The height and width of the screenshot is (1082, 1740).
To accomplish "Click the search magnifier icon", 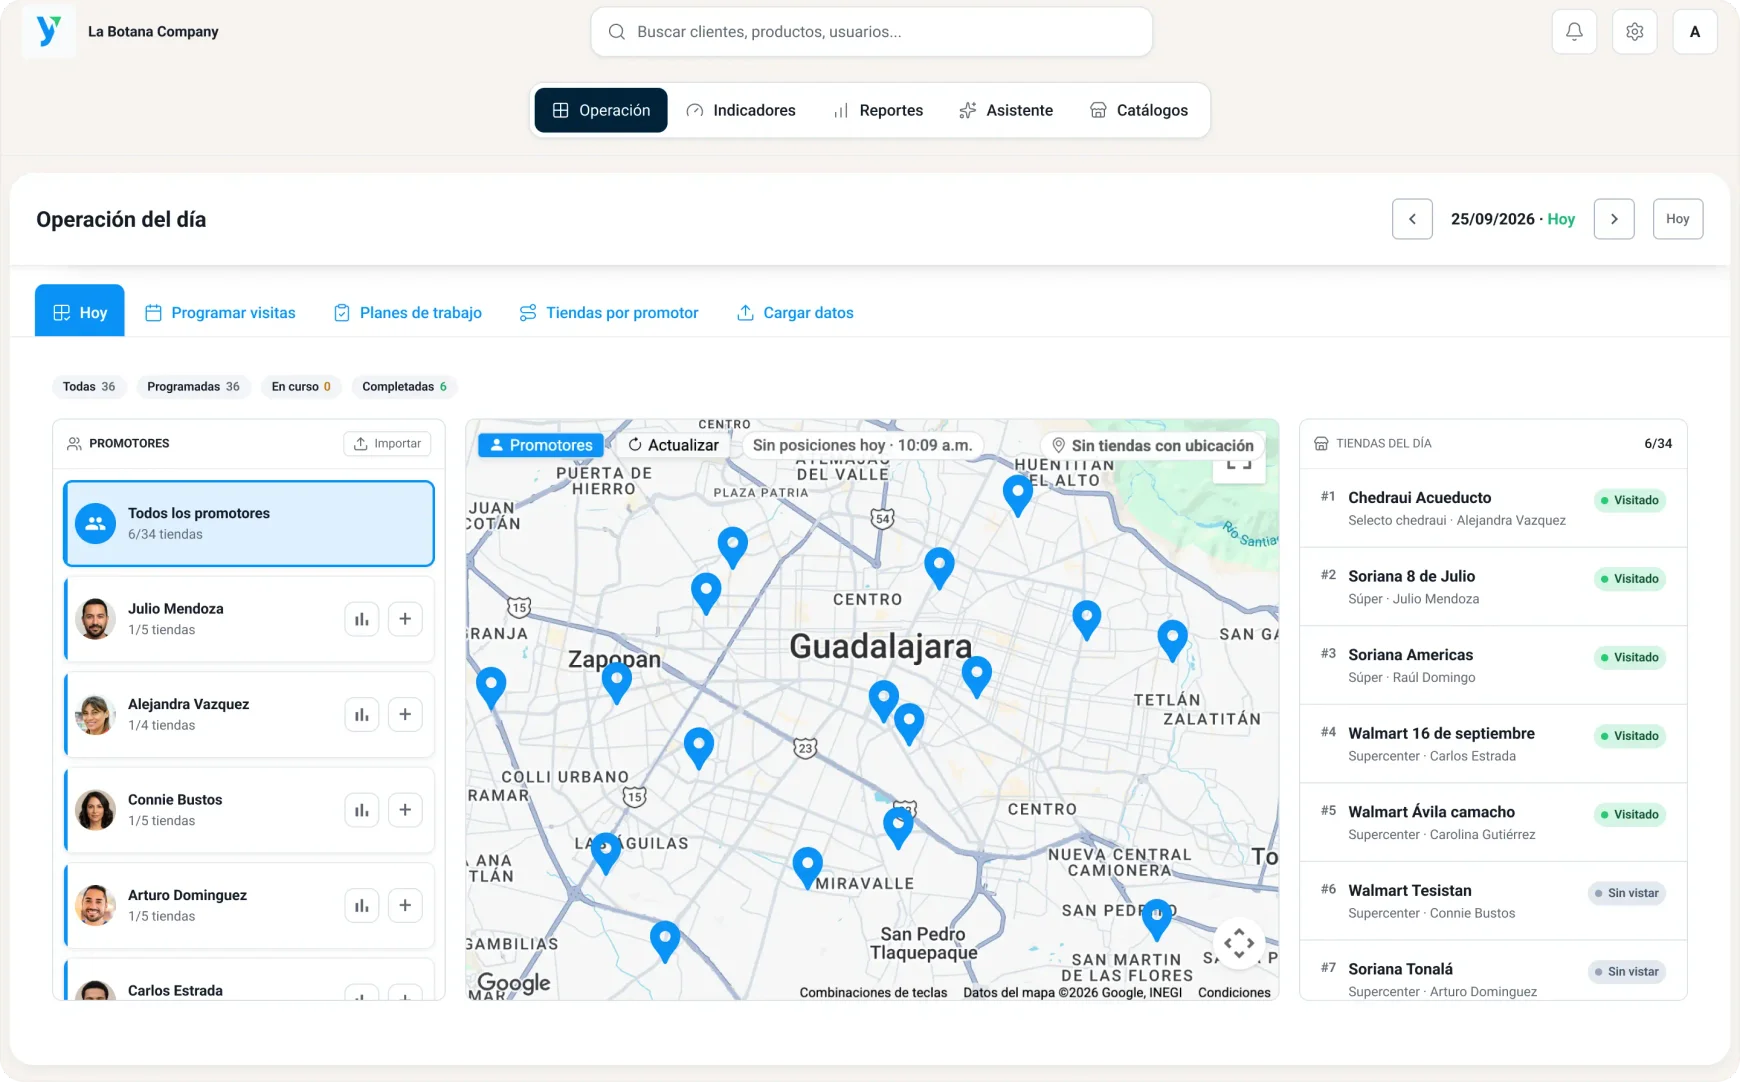I will (617, 32).
